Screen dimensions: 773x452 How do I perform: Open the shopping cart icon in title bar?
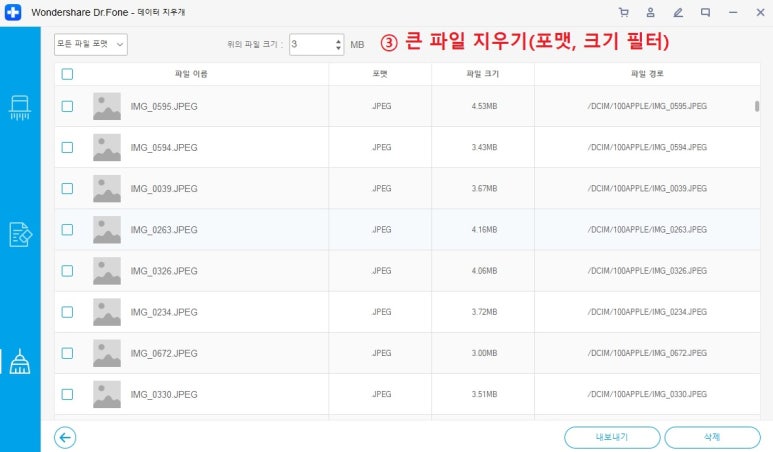point(624,12)
